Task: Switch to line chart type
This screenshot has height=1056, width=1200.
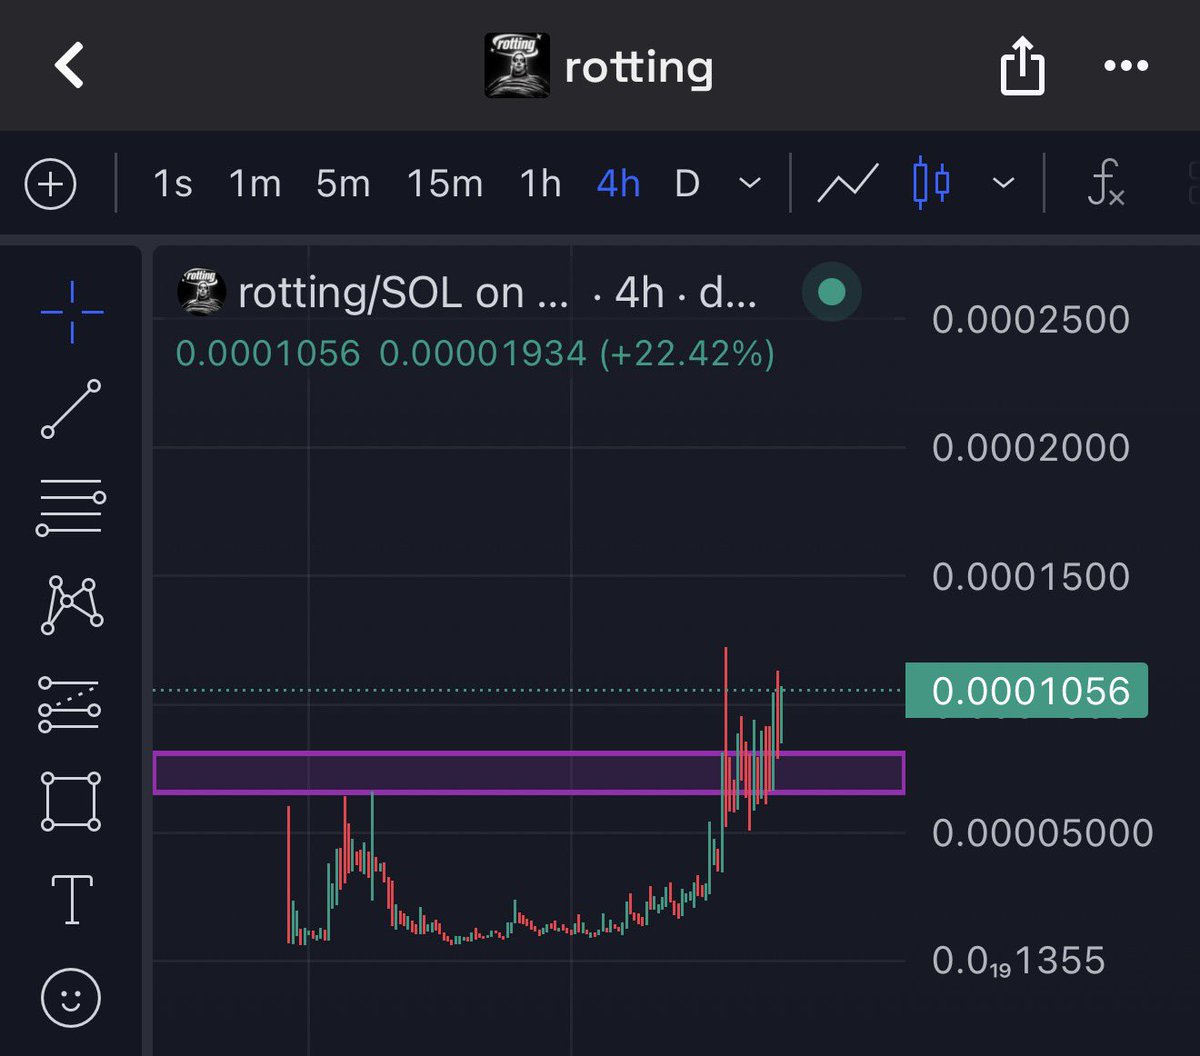Action: [848, 184]
